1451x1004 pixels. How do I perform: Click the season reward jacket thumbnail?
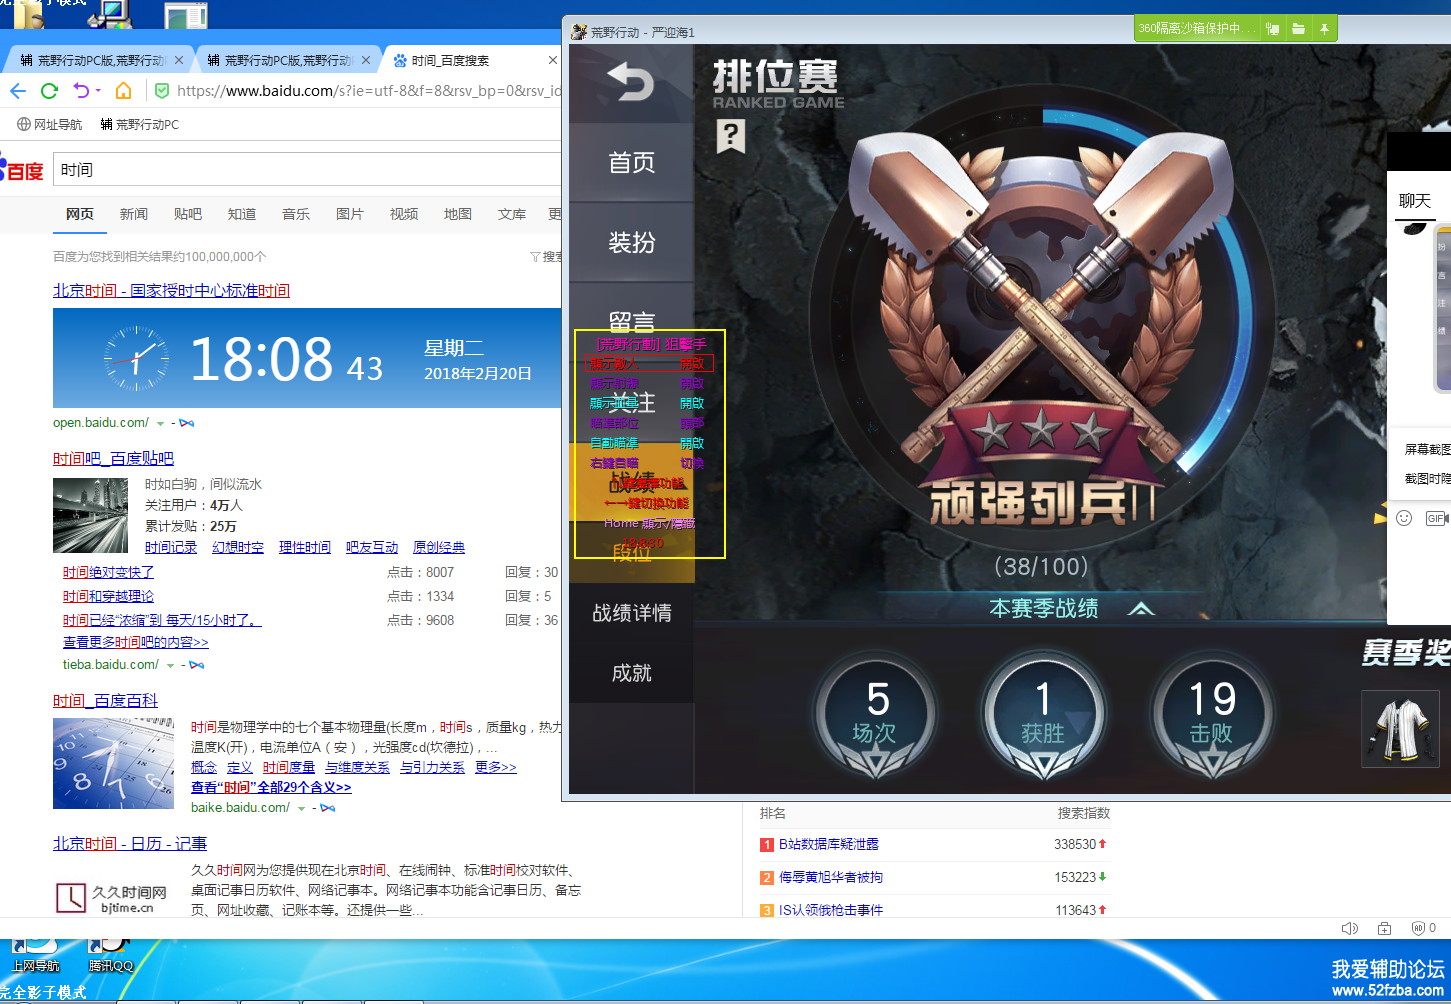pyautogui.click(x=1400, y=728)
